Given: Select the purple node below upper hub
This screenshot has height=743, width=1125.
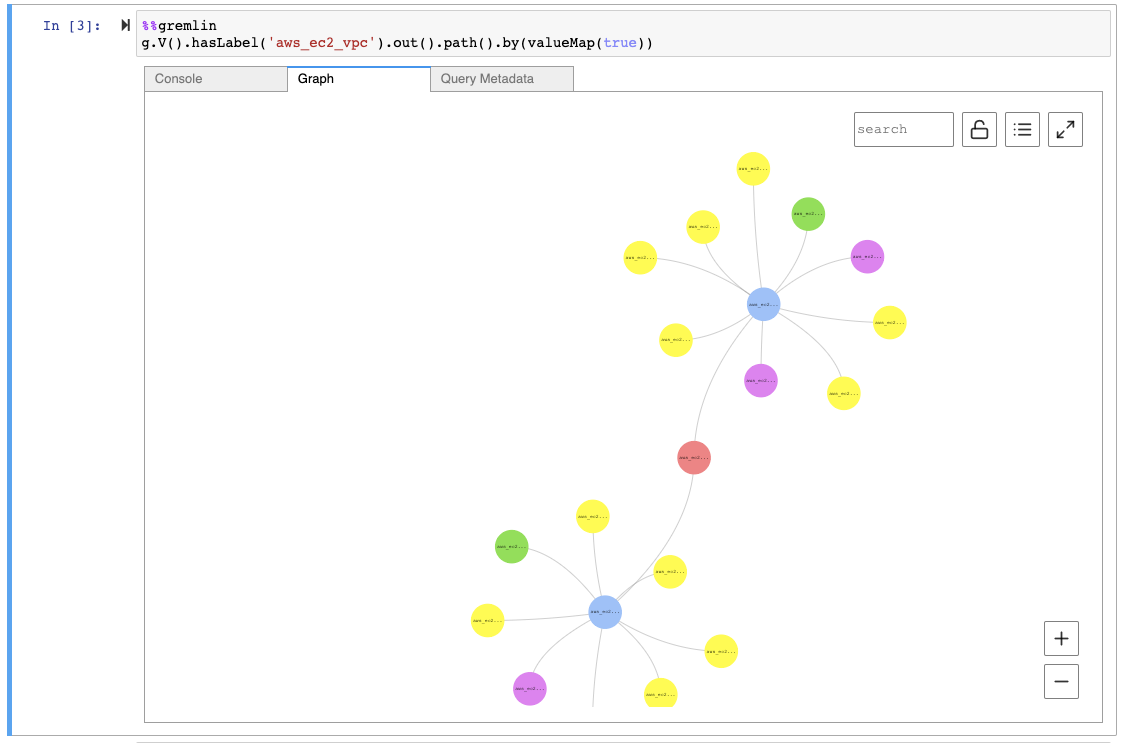Looking at the screenshot, I should (x=761, y=380).
